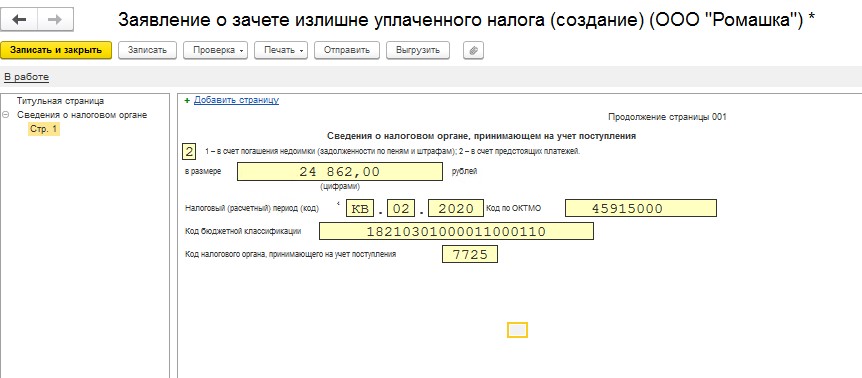Open attachments via the paperclip icon
Viewport: 862px width, 378px height.
coord(473,50)
